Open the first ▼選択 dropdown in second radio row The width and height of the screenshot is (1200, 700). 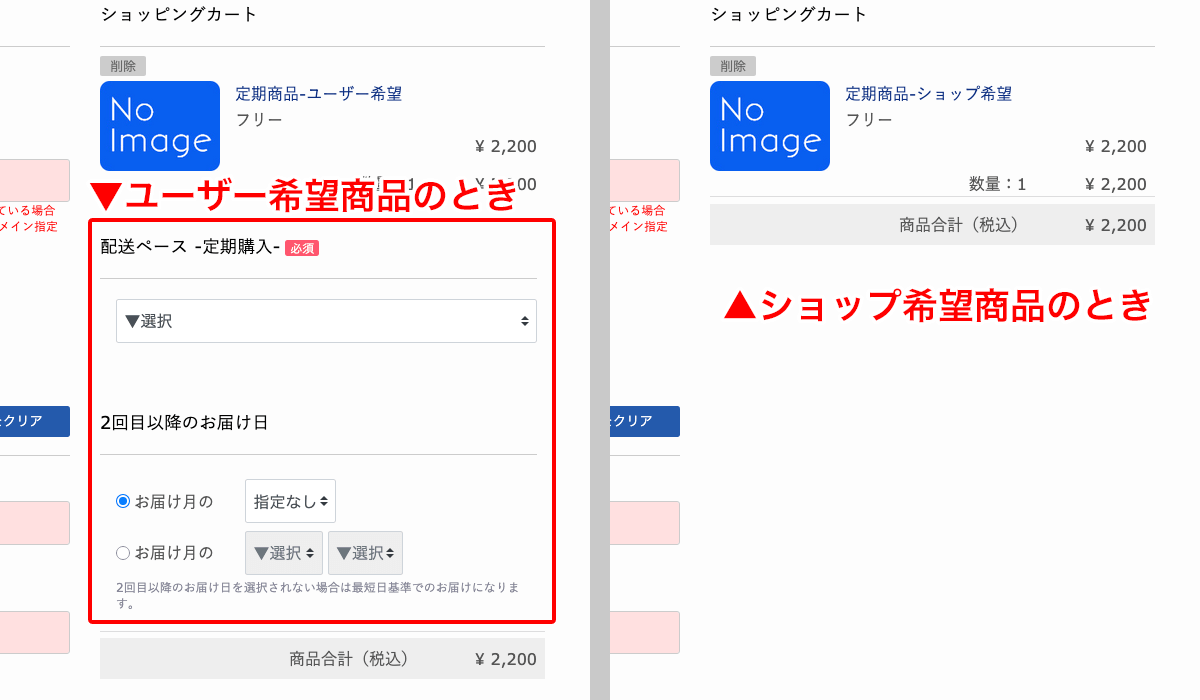tap(283, 553)
